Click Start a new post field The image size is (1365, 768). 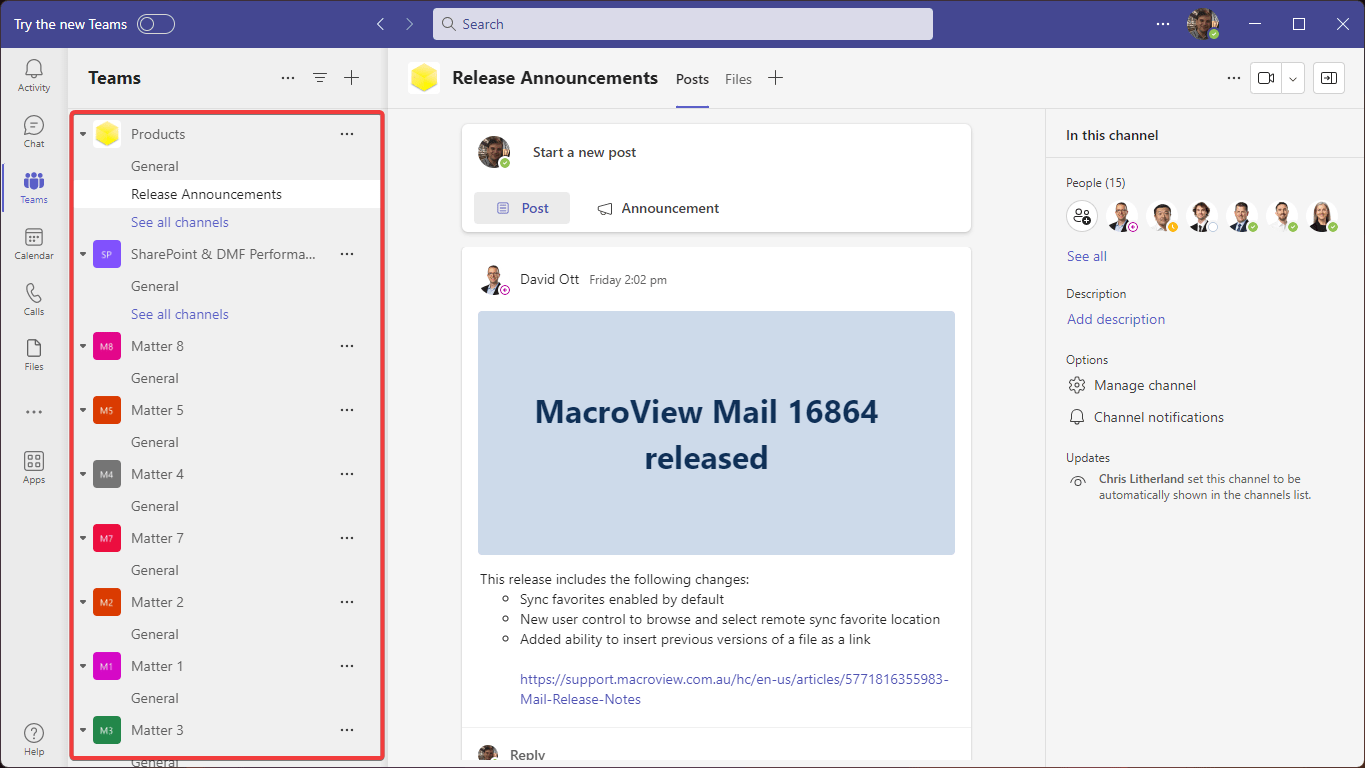click(584, 152)
